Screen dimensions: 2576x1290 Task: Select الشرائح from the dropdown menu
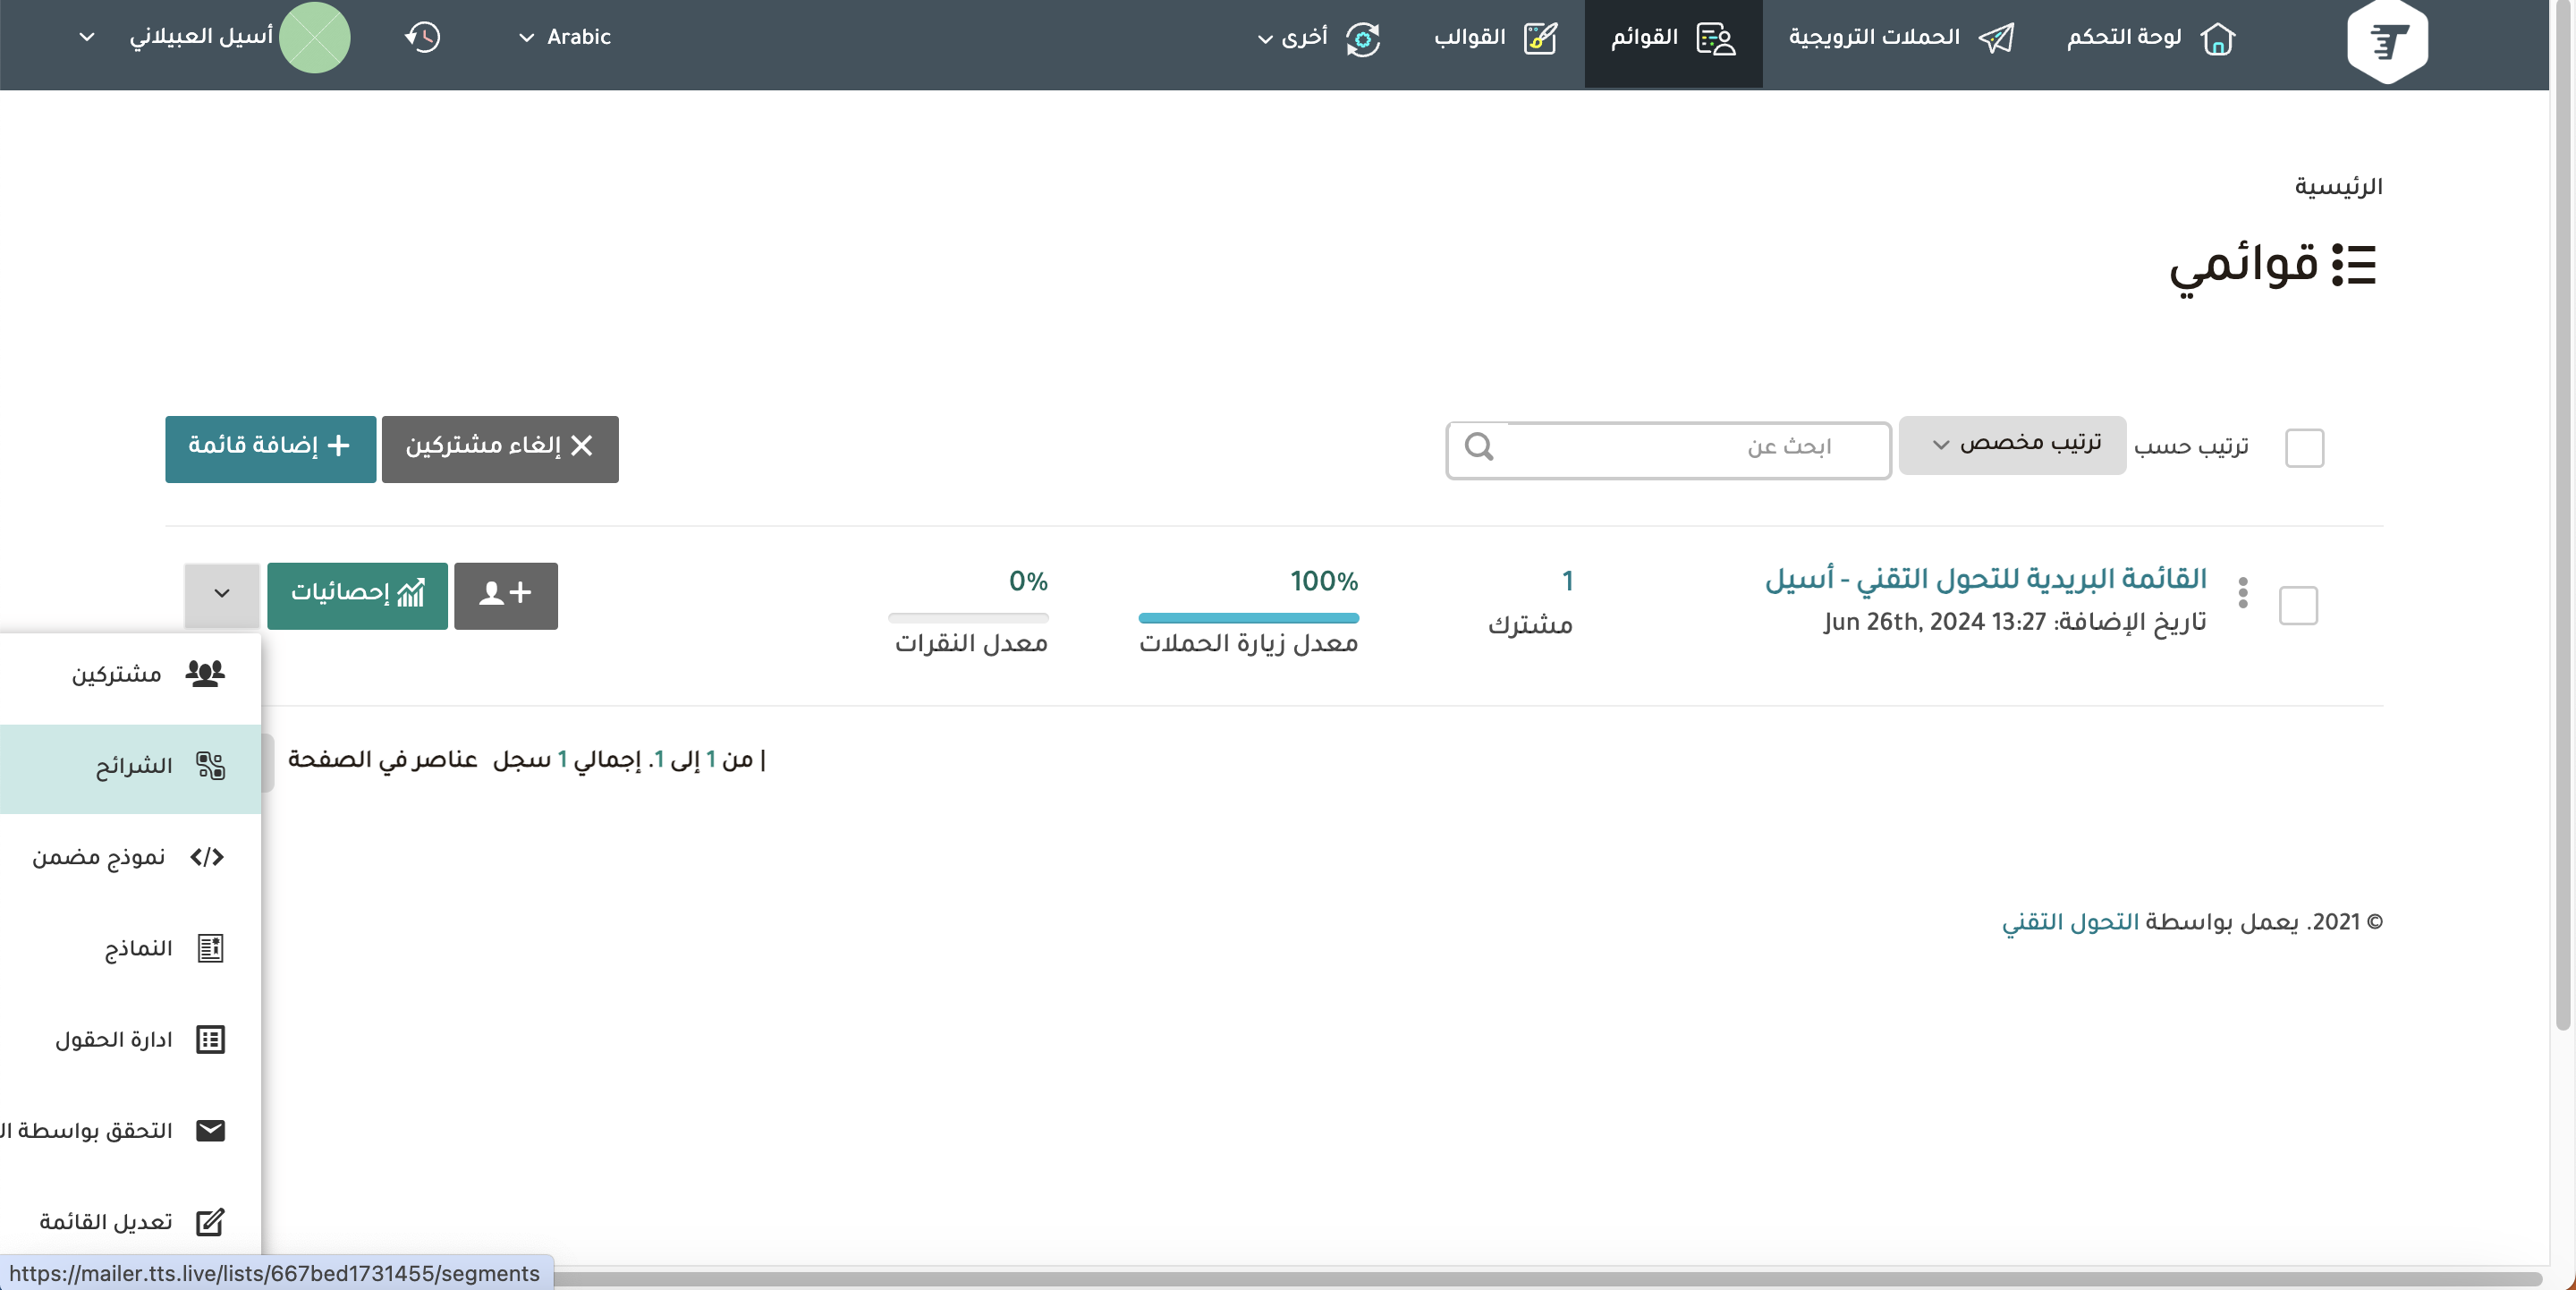[x=134, y=767]
